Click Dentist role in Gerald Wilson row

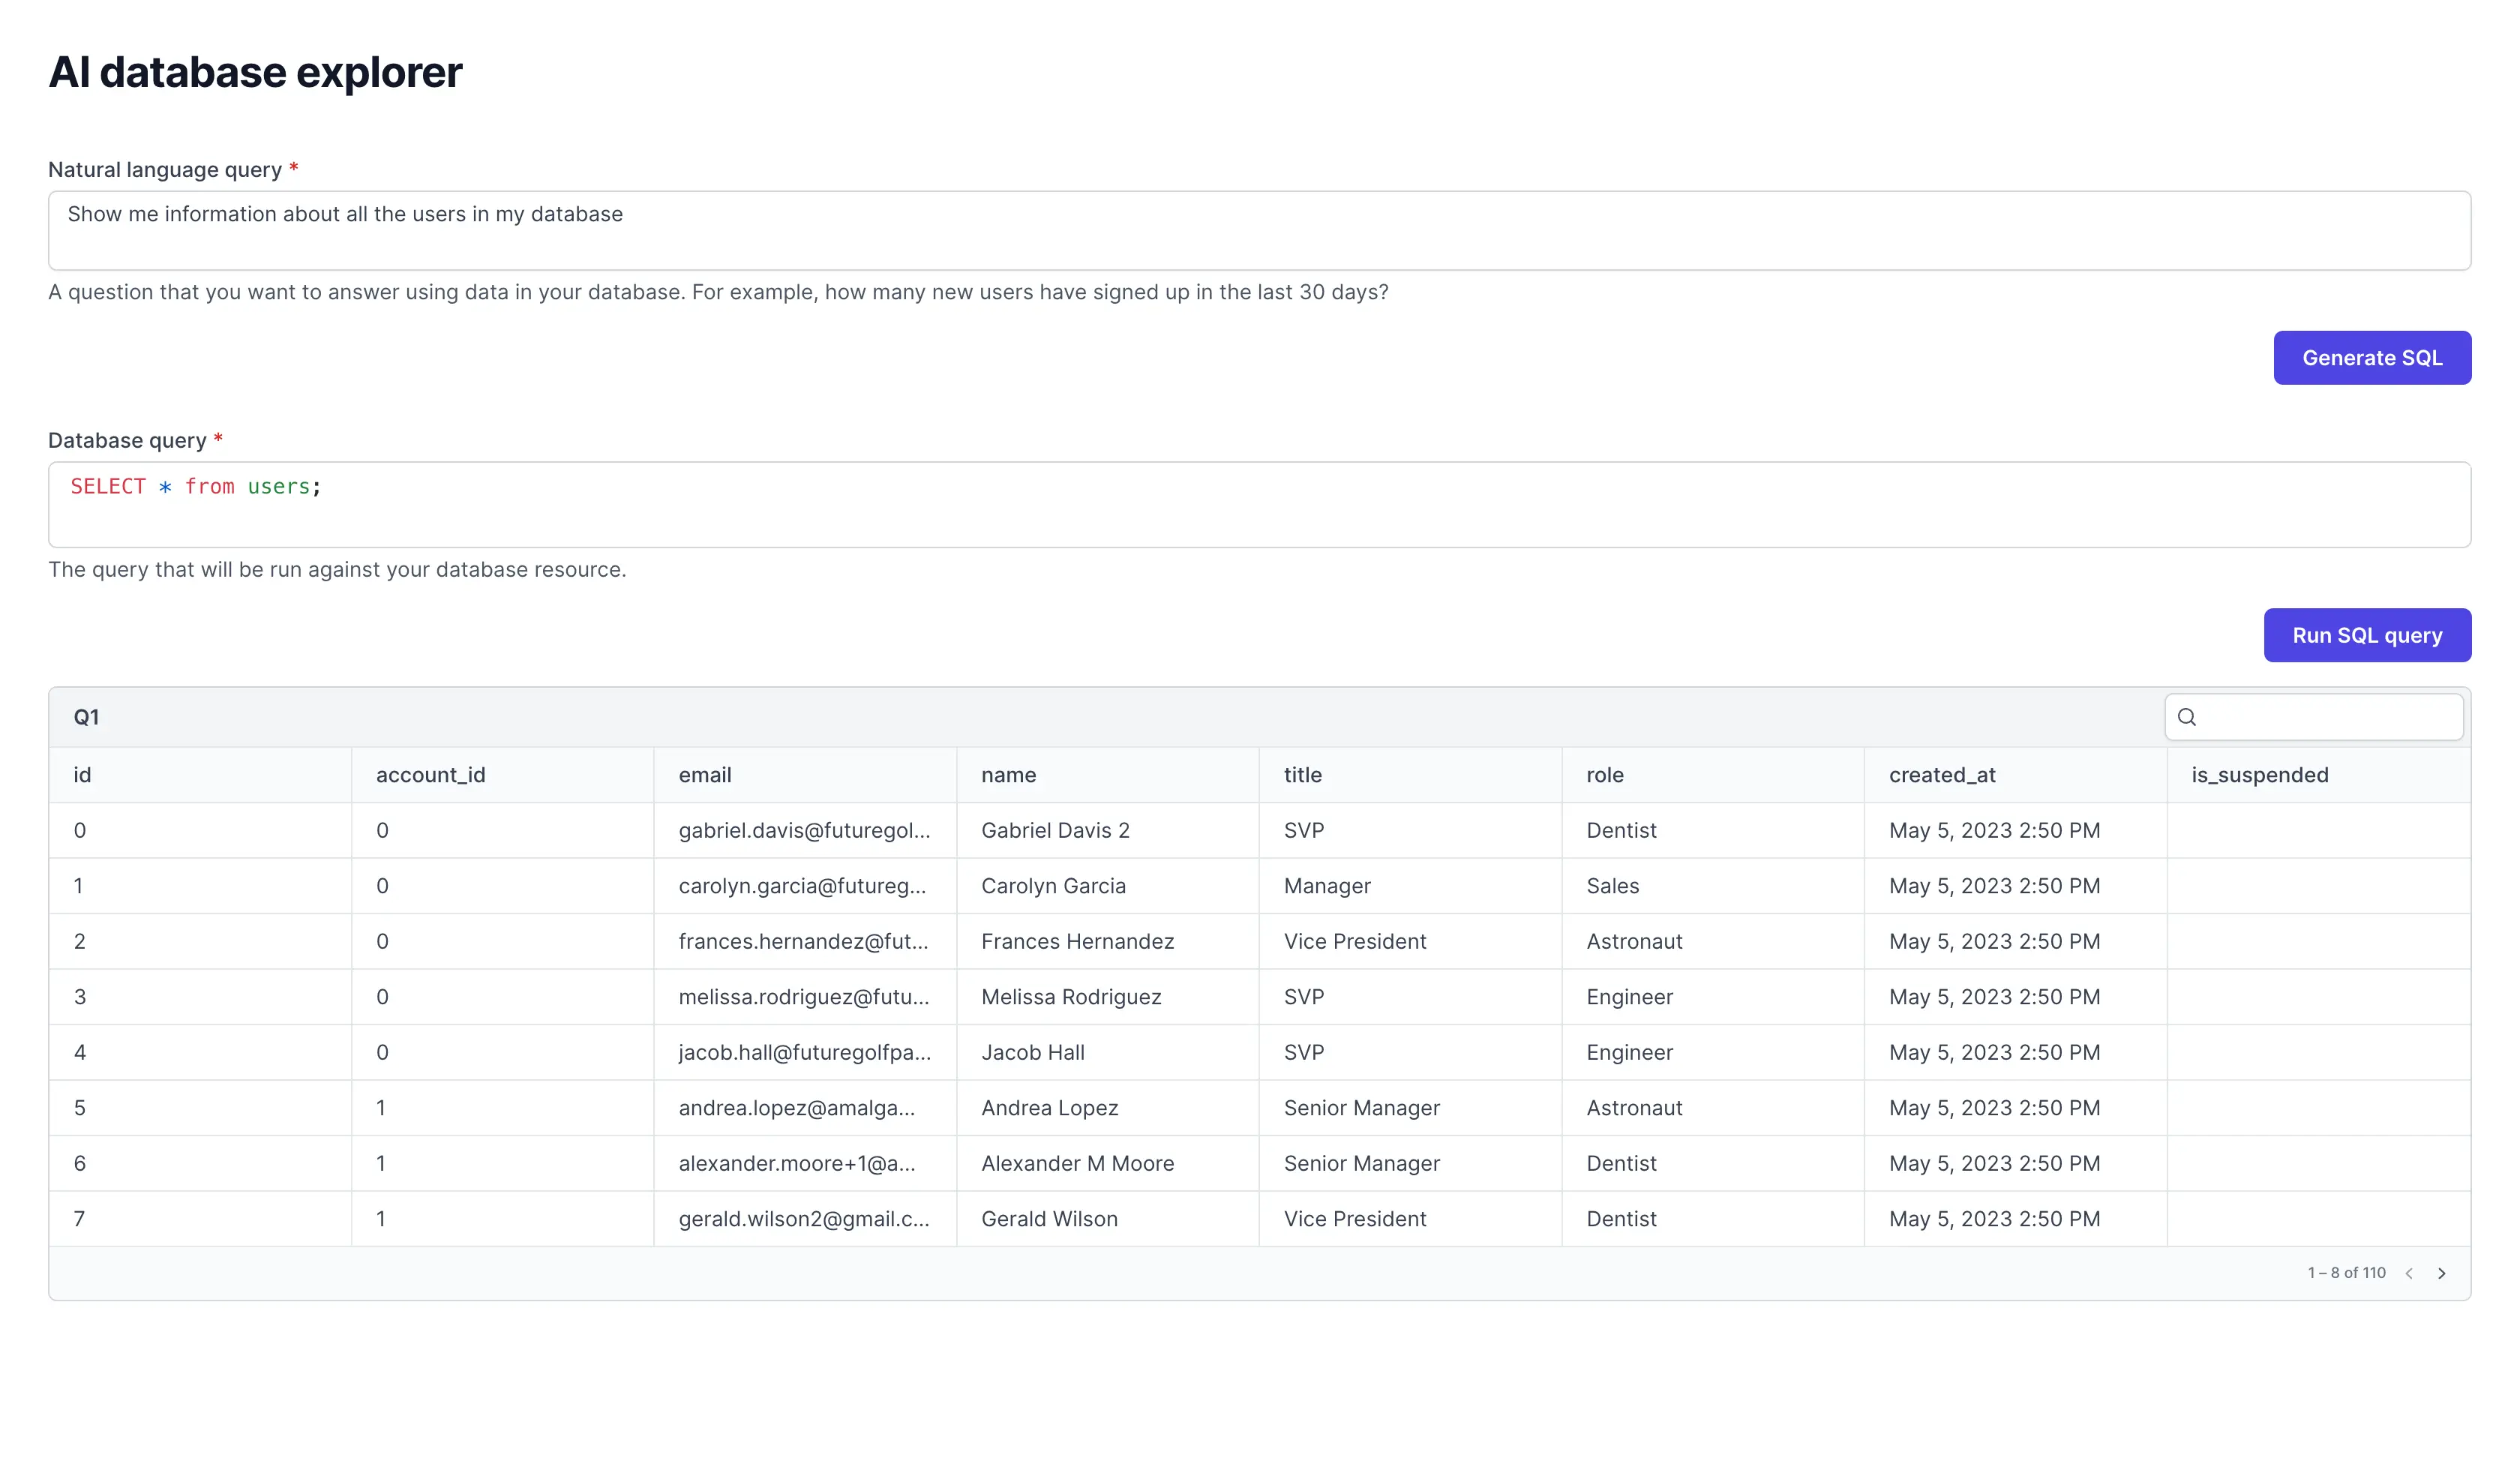(x=1713, y=1219)
